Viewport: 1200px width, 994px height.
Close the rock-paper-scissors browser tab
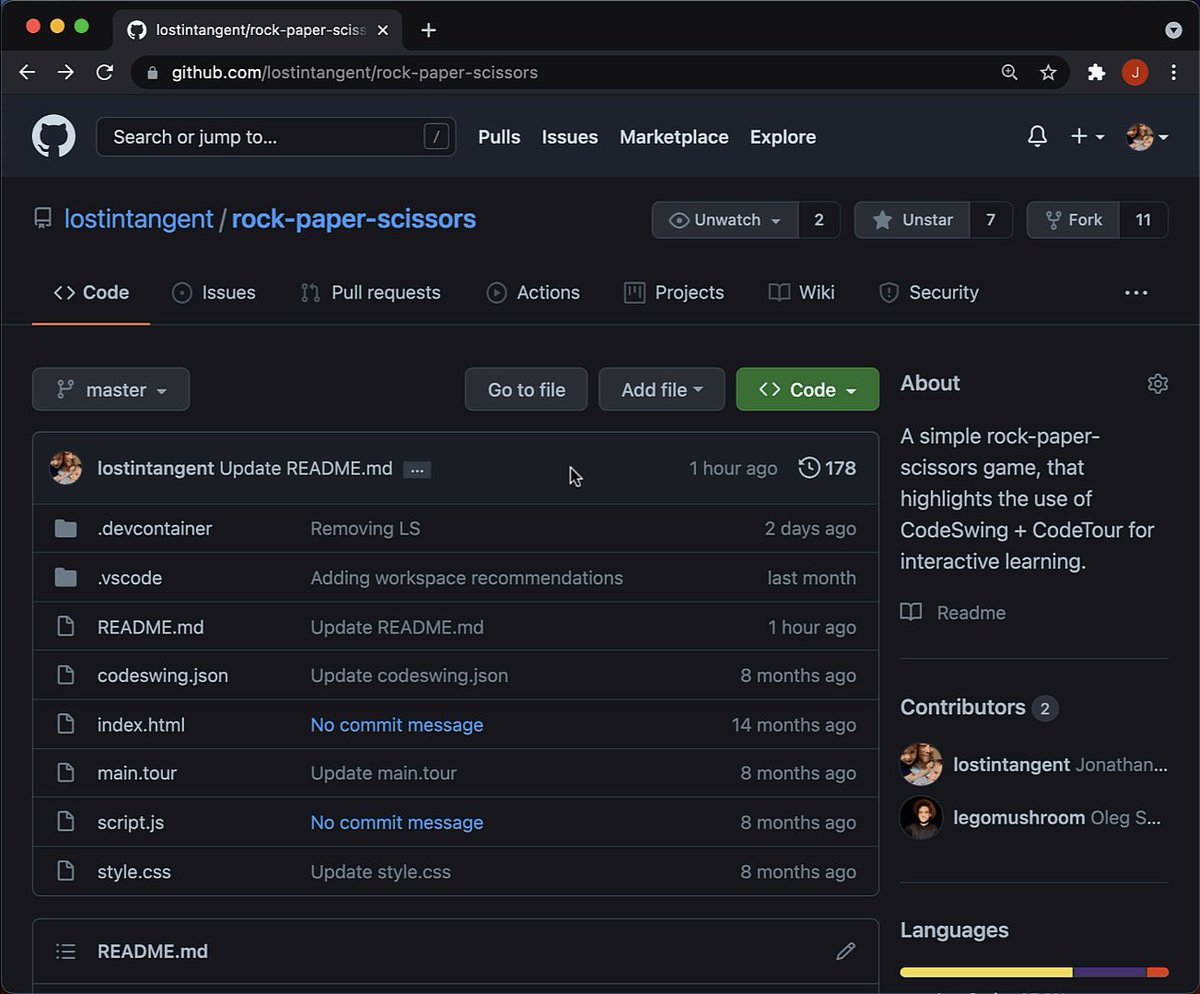click(x=383, y=30)
